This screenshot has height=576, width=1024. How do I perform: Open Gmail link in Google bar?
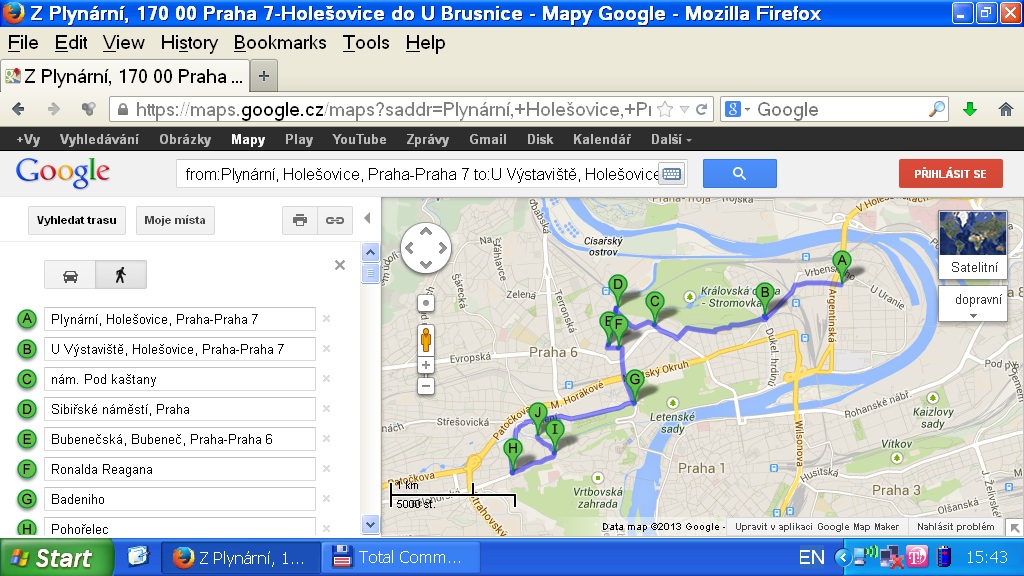pos(488,139)
